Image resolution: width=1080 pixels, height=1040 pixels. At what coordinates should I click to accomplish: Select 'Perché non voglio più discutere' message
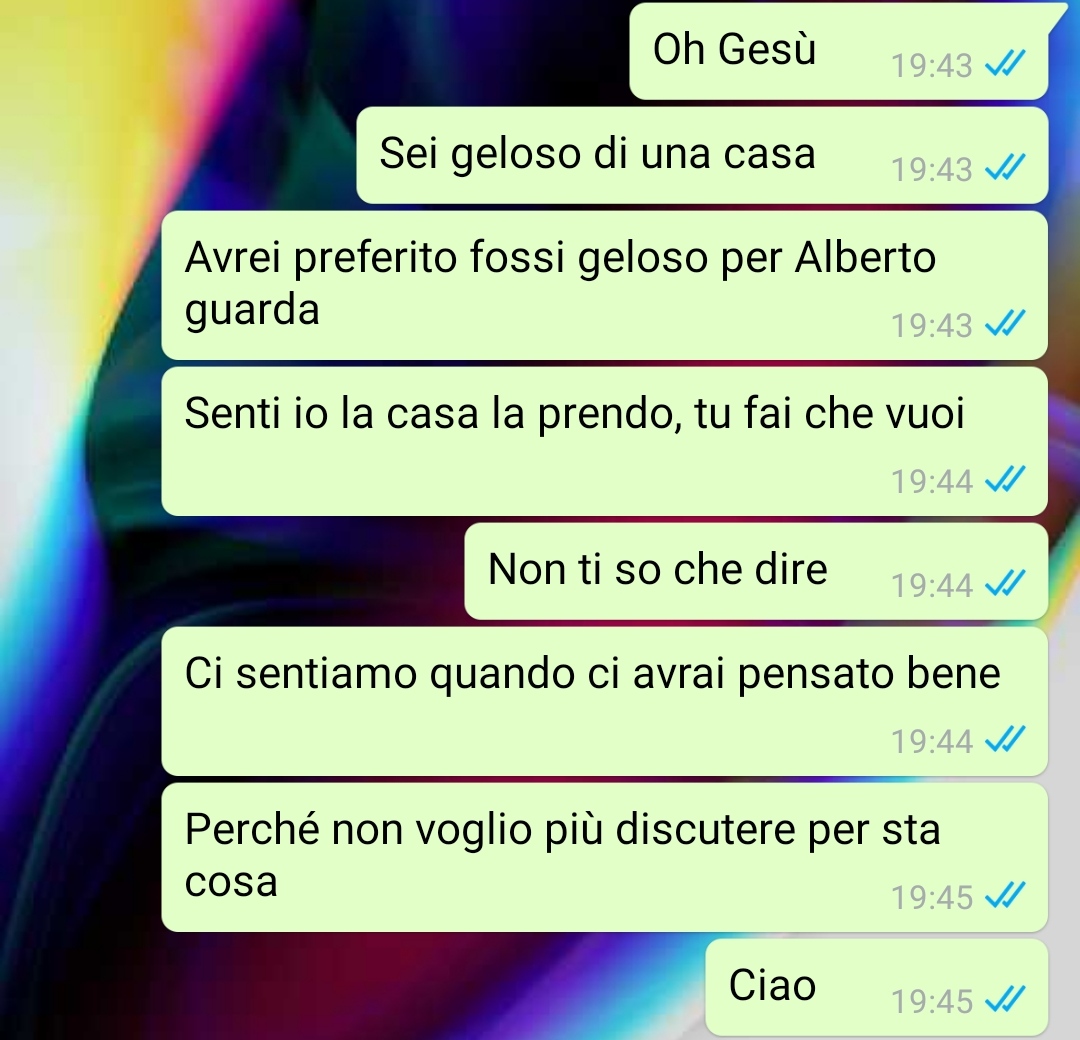pos(605,857)
